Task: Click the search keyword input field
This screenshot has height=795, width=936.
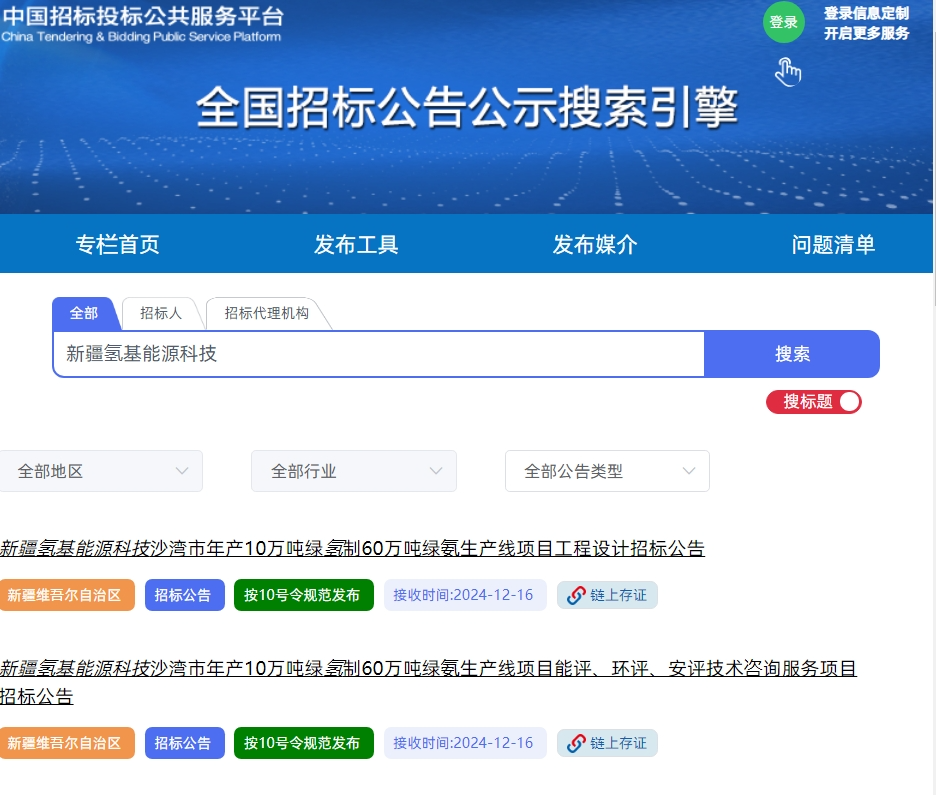Action: coord(379,354)
